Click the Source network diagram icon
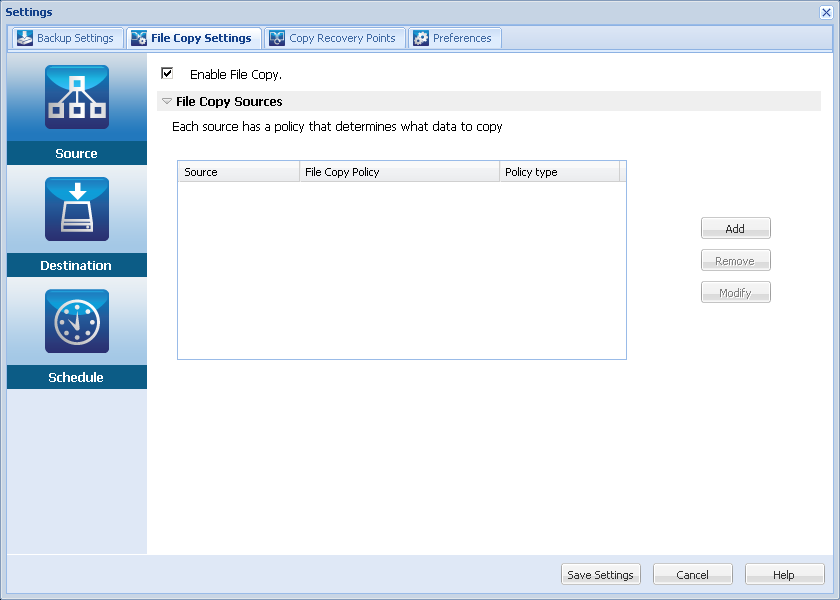 (x=76, y=97)
